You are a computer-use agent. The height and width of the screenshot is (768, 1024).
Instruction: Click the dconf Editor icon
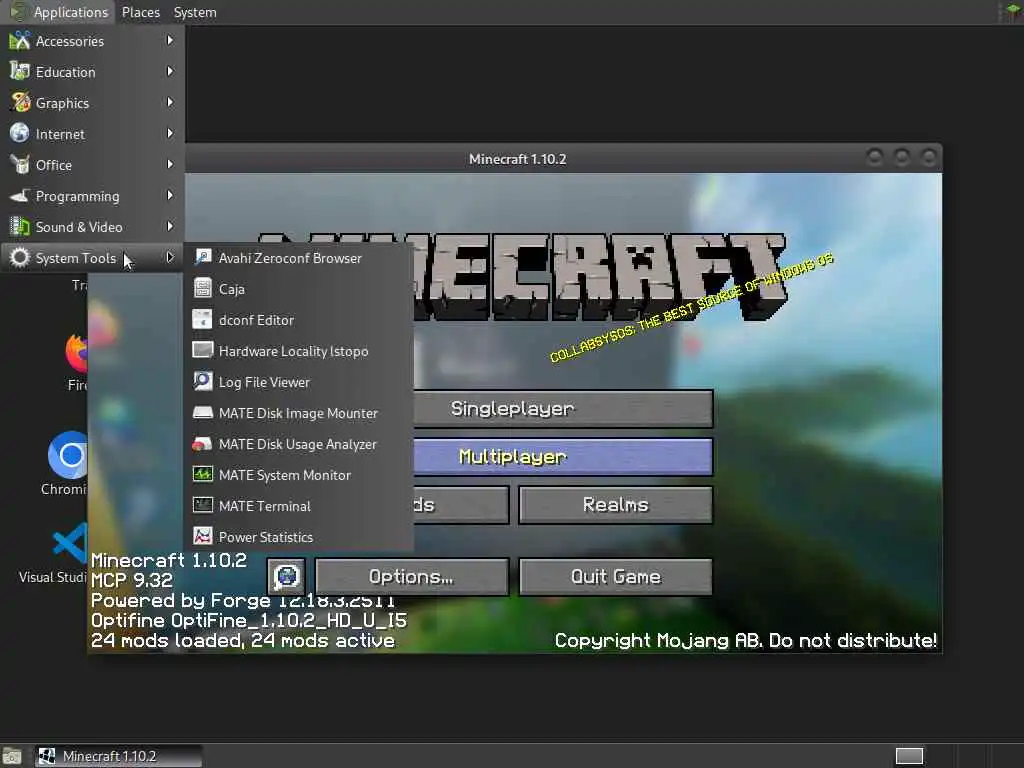pyautogui.click(x=202, y=319)
